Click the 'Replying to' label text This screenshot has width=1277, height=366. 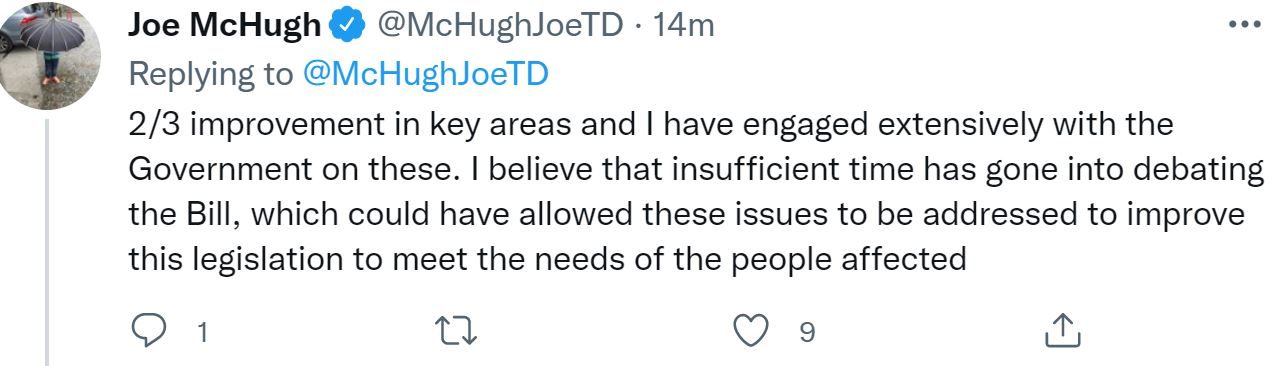[211, 75]
